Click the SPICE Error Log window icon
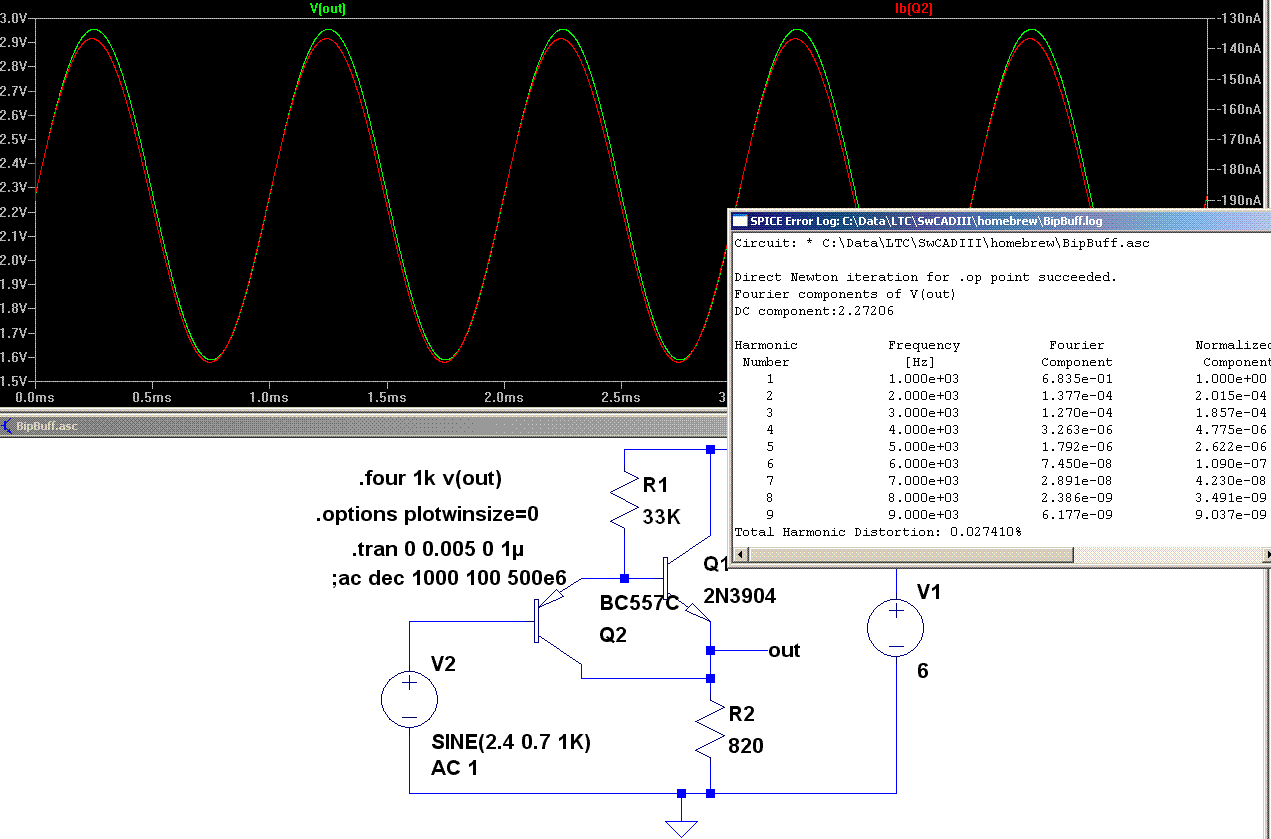Viewport: 1271px width, 839px height. pyautogui.click(x=740, y=220)
